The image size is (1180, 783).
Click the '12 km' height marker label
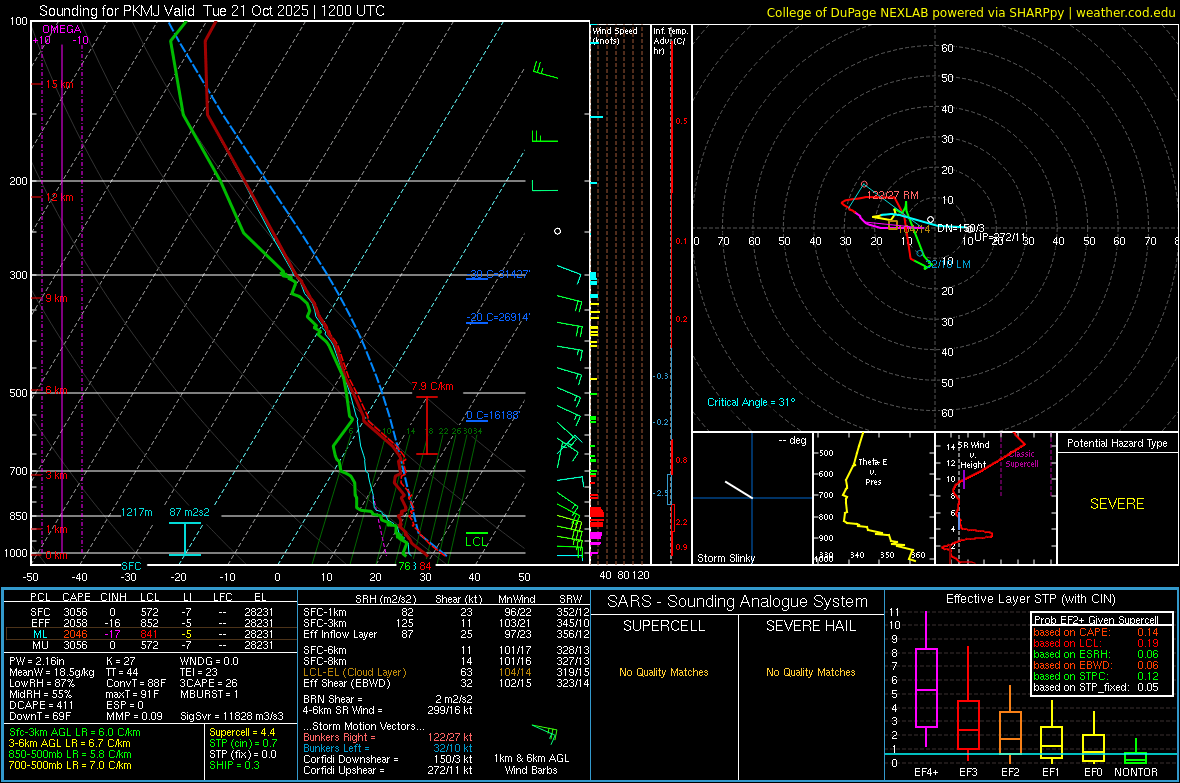tap(59, 197)
